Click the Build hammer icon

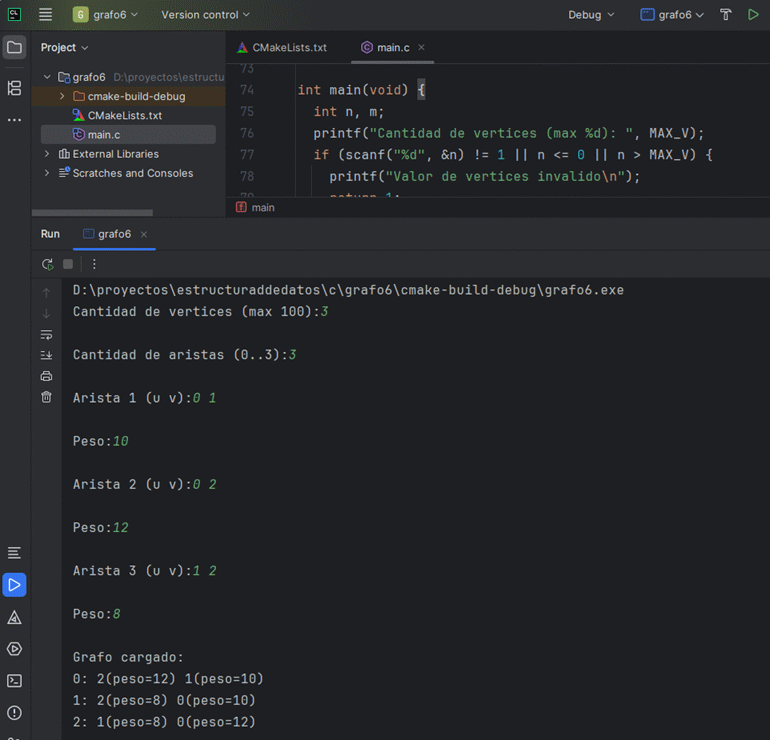726,15
